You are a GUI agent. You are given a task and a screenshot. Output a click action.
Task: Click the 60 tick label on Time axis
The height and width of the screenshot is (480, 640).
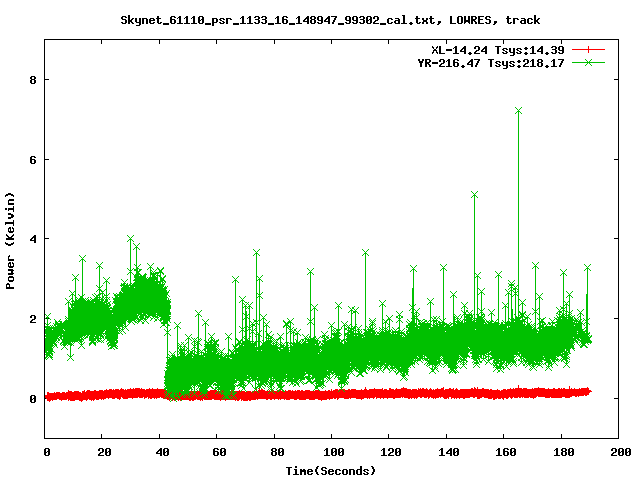tap(218, 453)
